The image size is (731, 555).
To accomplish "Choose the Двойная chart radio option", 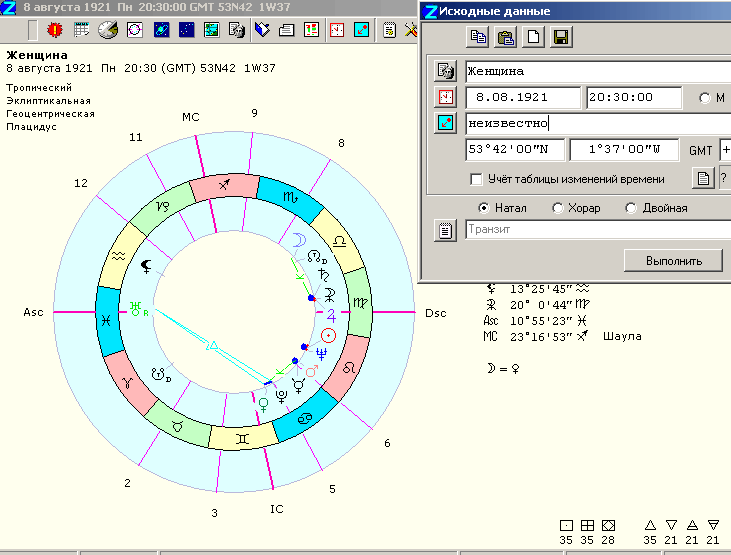I will point(631,208).
